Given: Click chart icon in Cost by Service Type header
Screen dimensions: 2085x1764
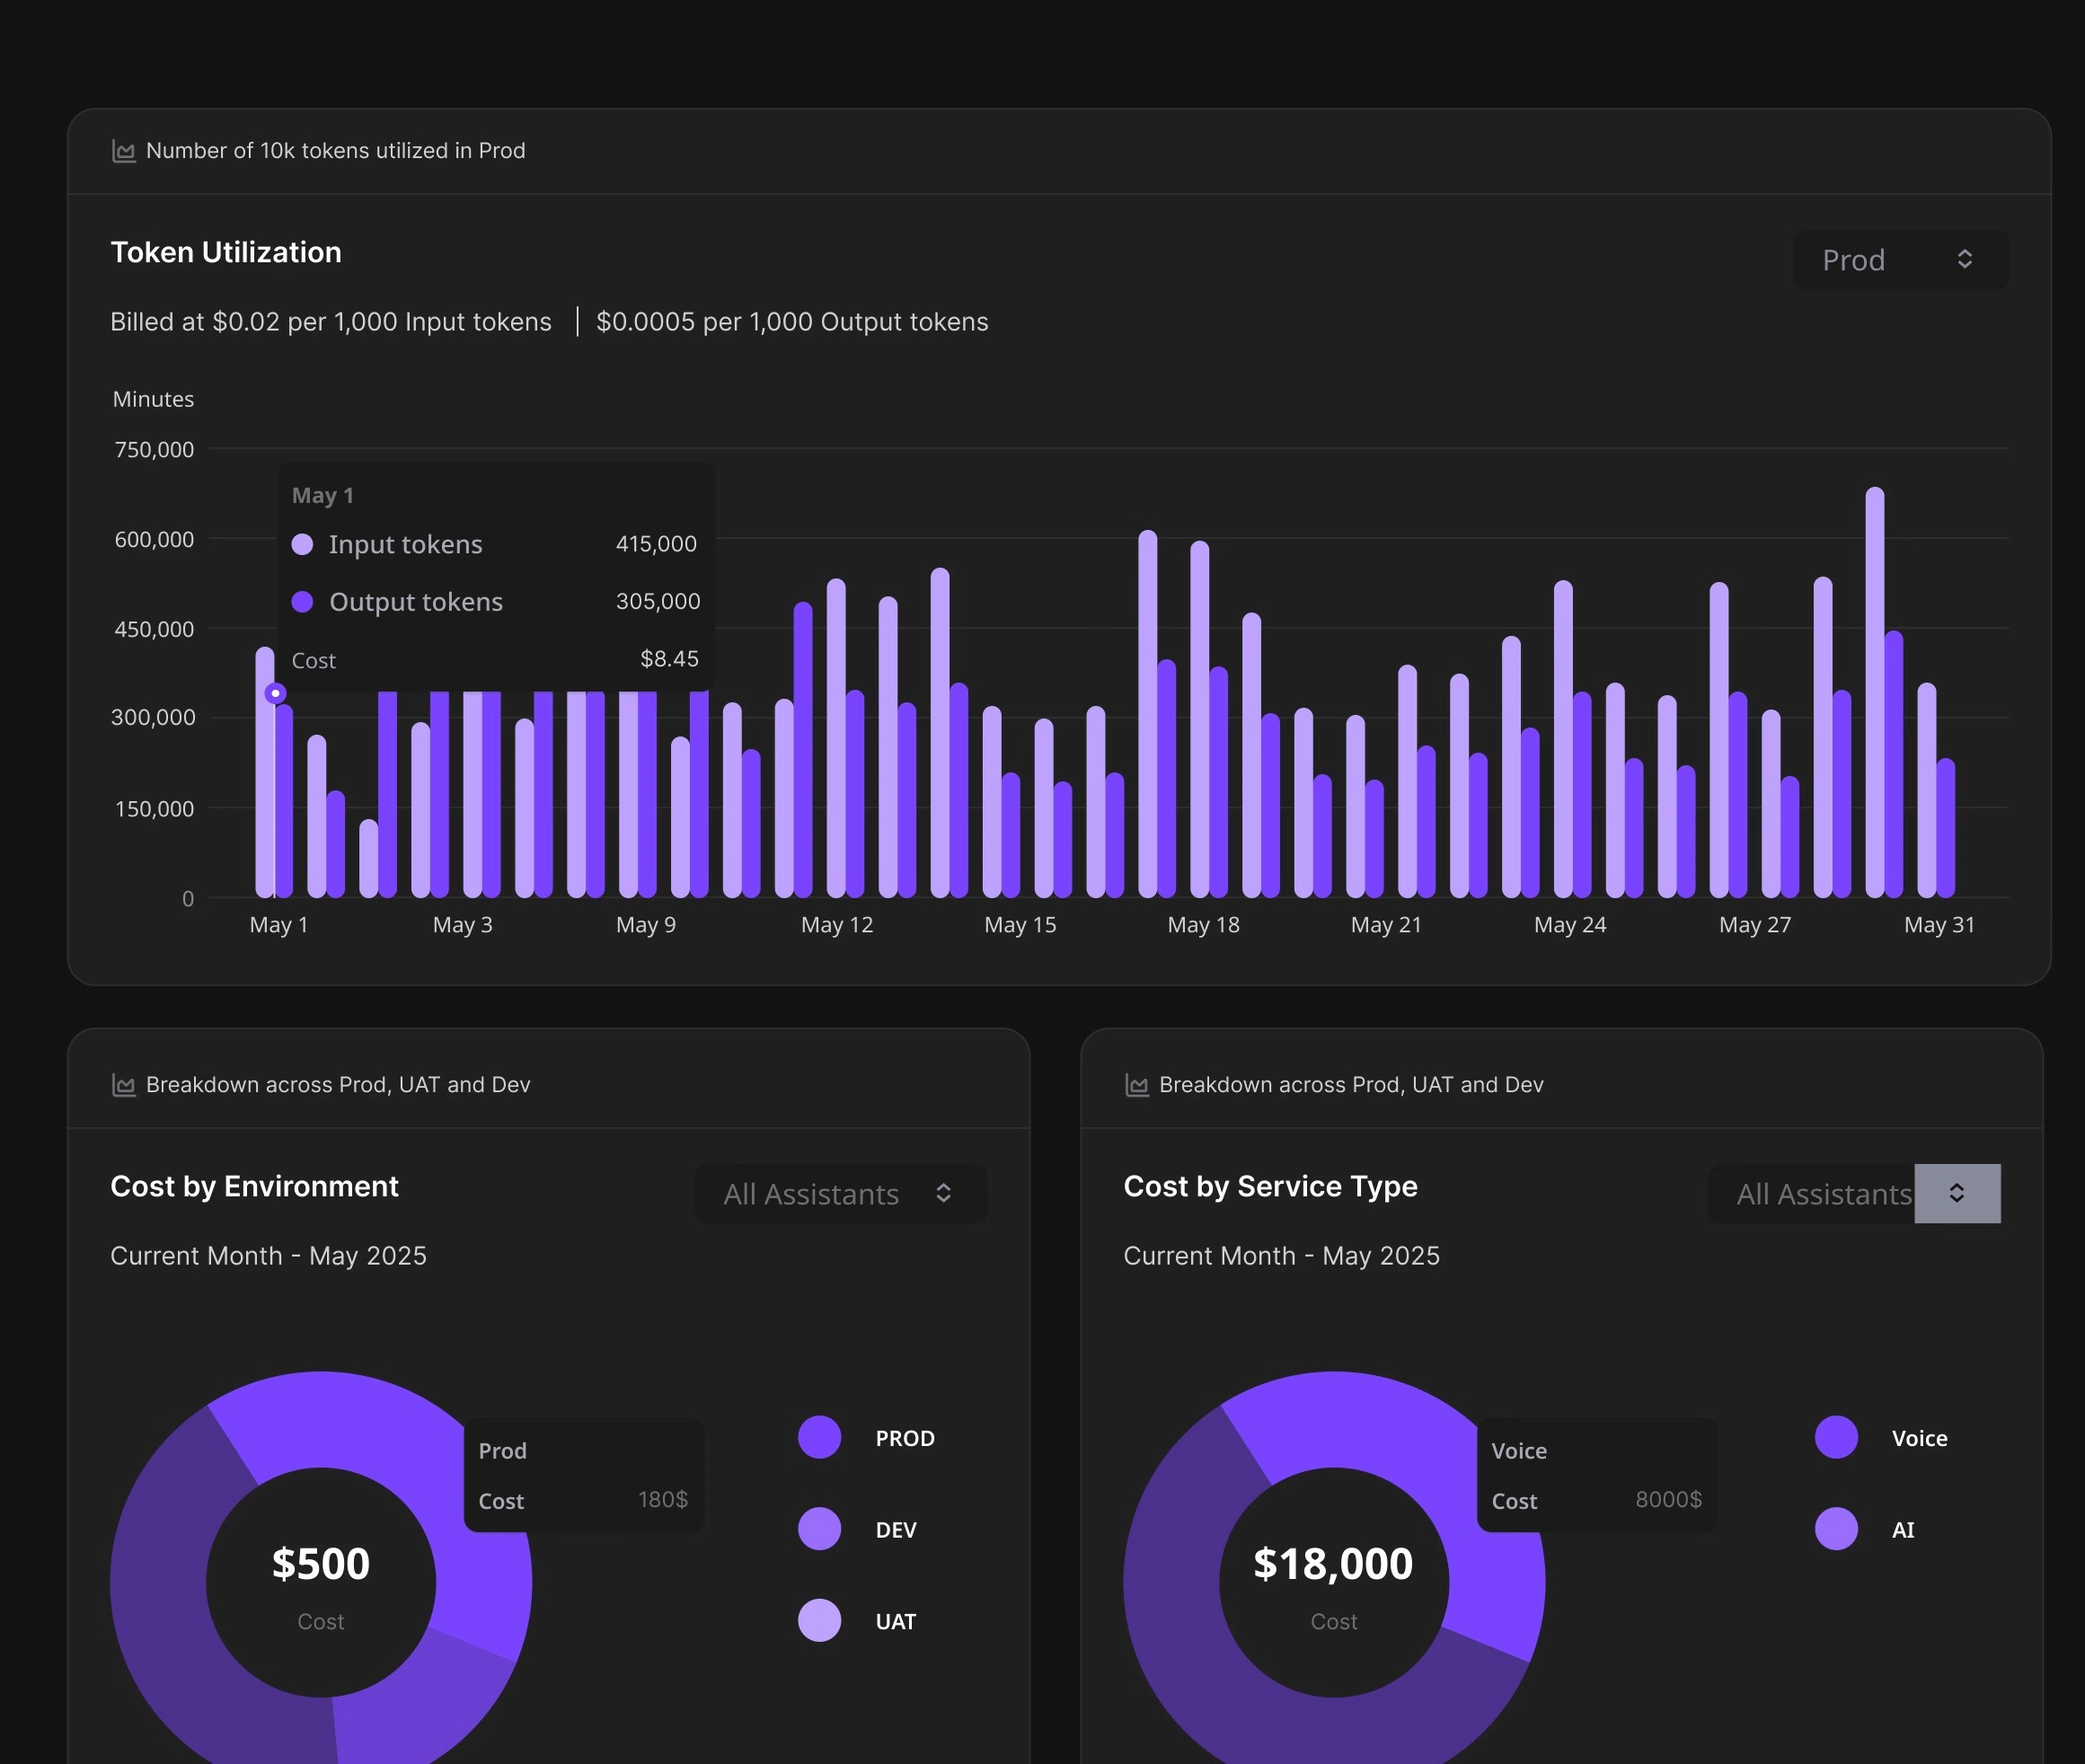Looking at the screenshot, I should 1137,1085.
